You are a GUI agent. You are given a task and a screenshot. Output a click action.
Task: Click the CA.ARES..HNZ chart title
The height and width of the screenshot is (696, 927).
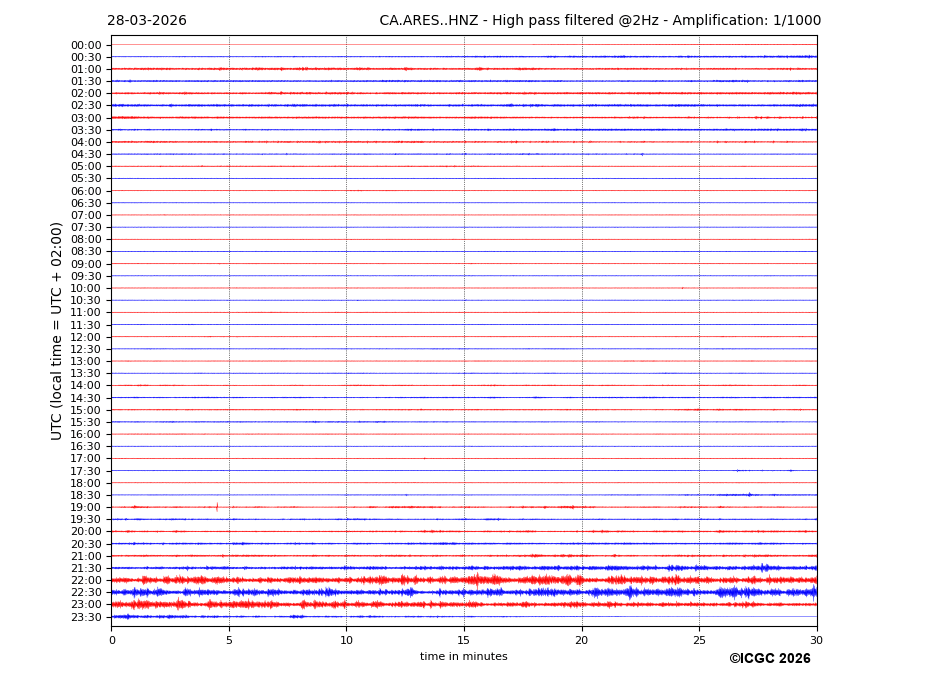pos(599,21)
